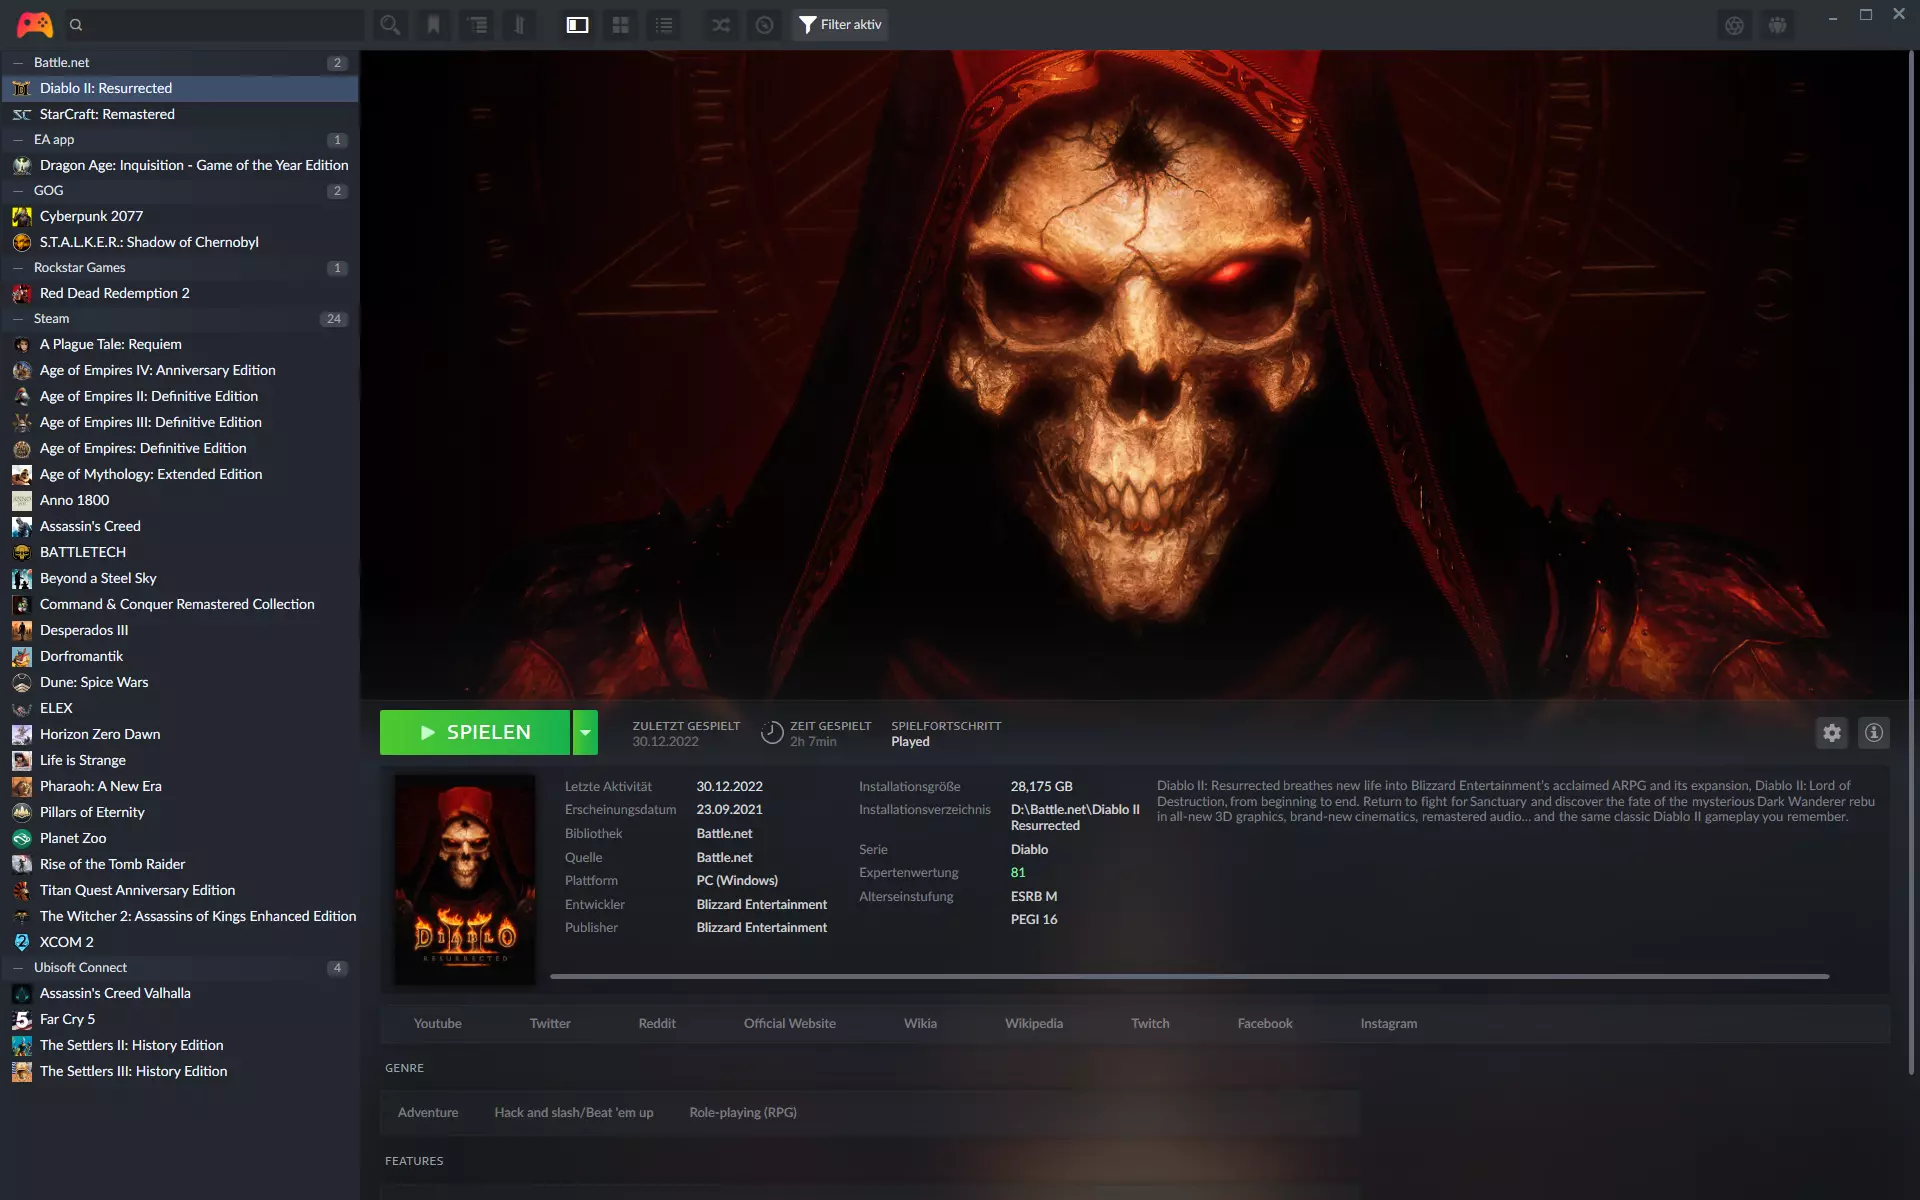Screen dimensions: 1920x1200
Task: Open global search with the magnifier icon
Action: click(390, 25)
